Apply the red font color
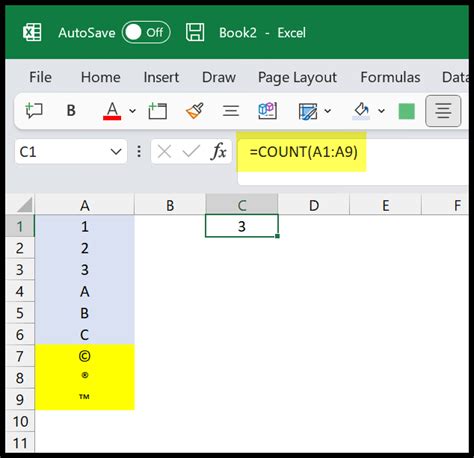 tap(112, 111)
